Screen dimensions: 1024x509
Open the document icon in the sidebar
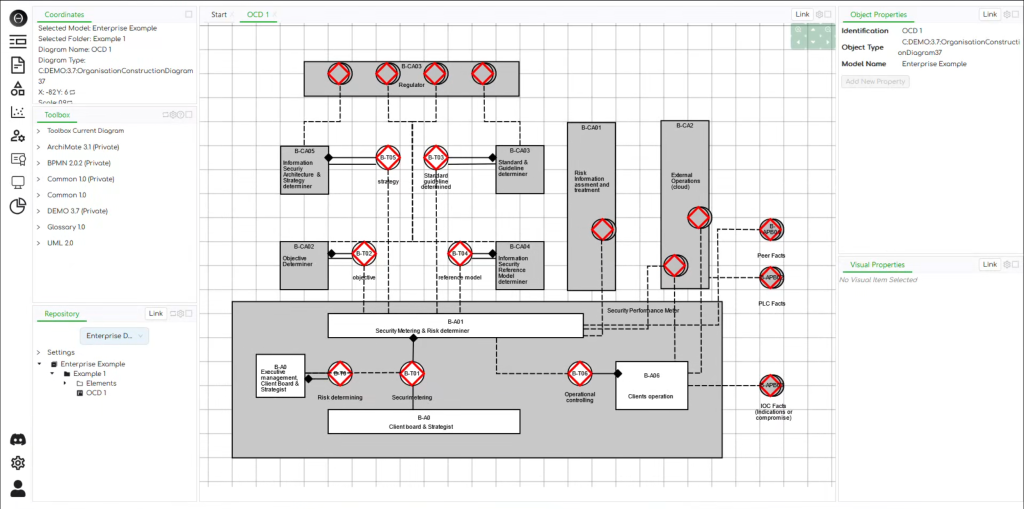tap(17, 65)
